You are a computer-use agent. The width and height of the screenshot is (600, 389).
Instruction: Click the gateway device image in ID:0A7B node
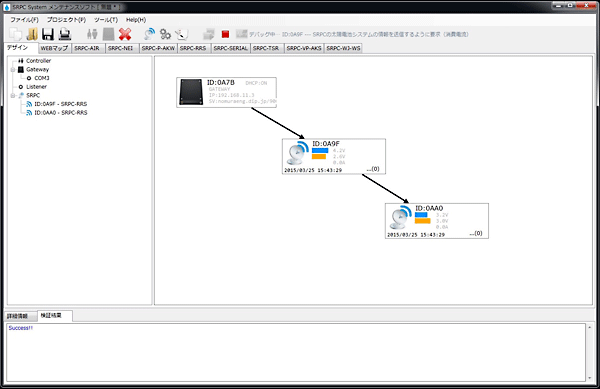(x=191, y=92)
